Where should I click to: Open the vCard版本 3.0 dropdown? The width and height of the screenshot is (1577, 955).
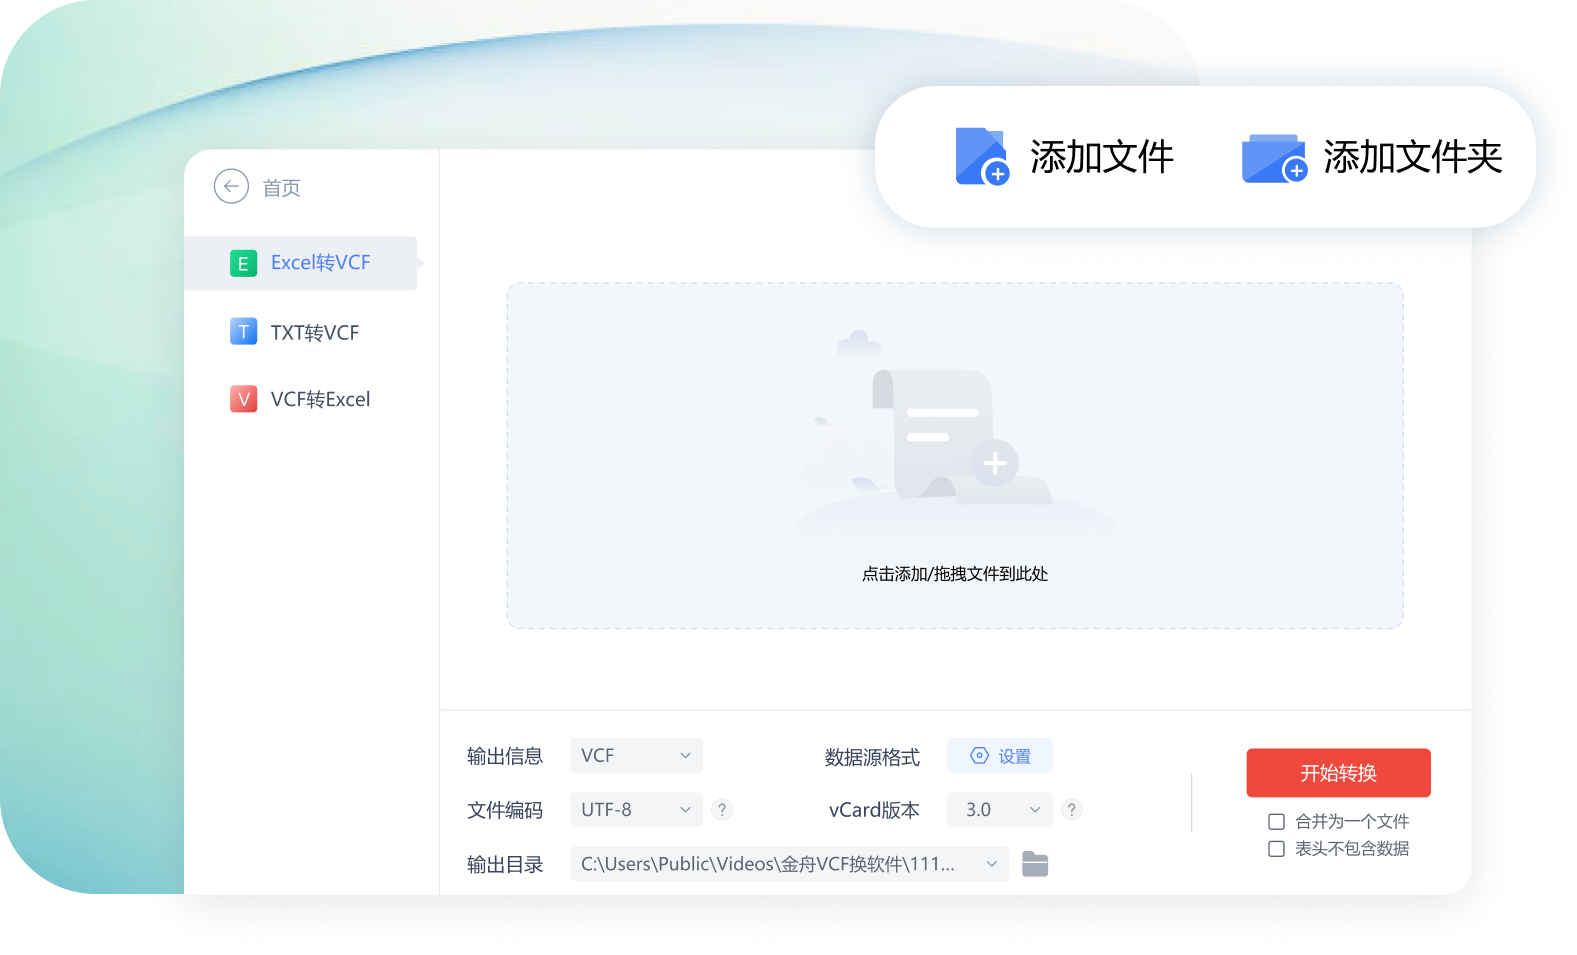[x=999, y=810]
